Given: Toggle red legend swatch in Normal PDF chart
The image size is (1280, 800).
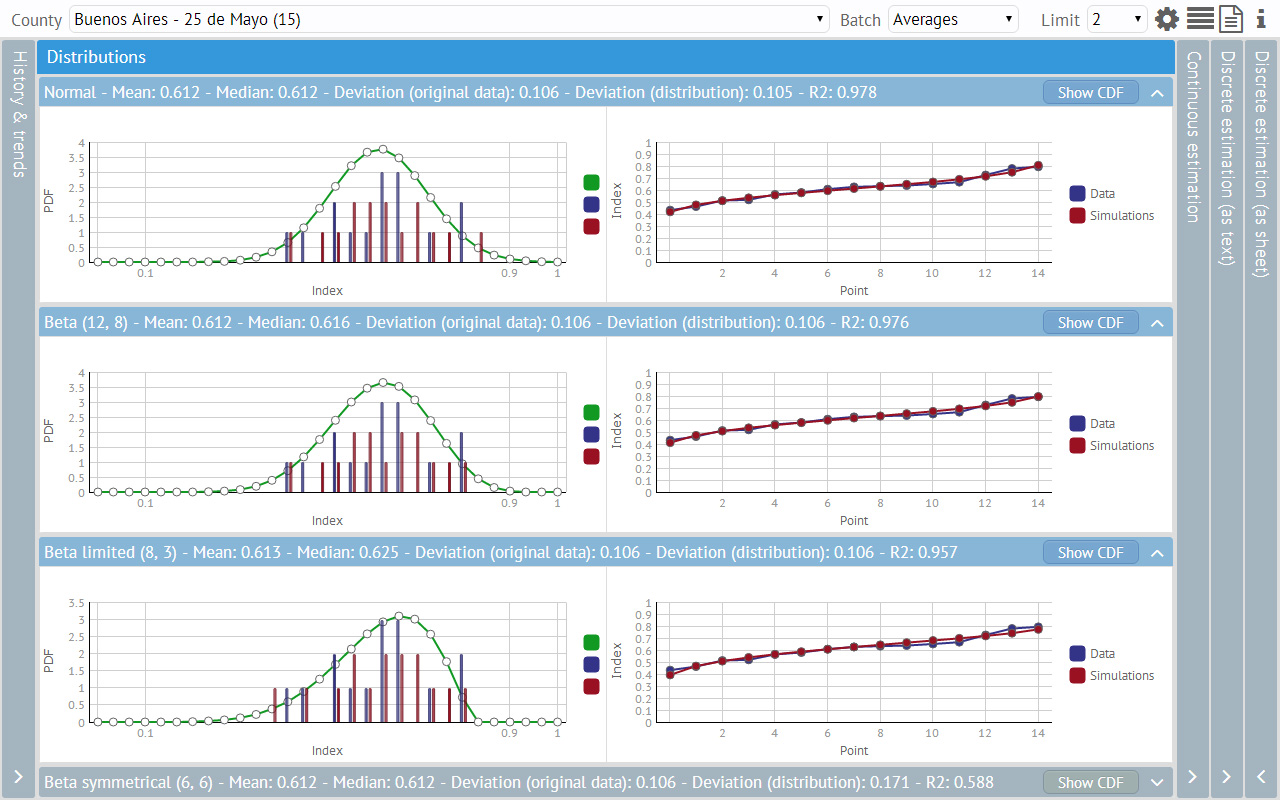Looking at the screenshot, I should point(591,226).
